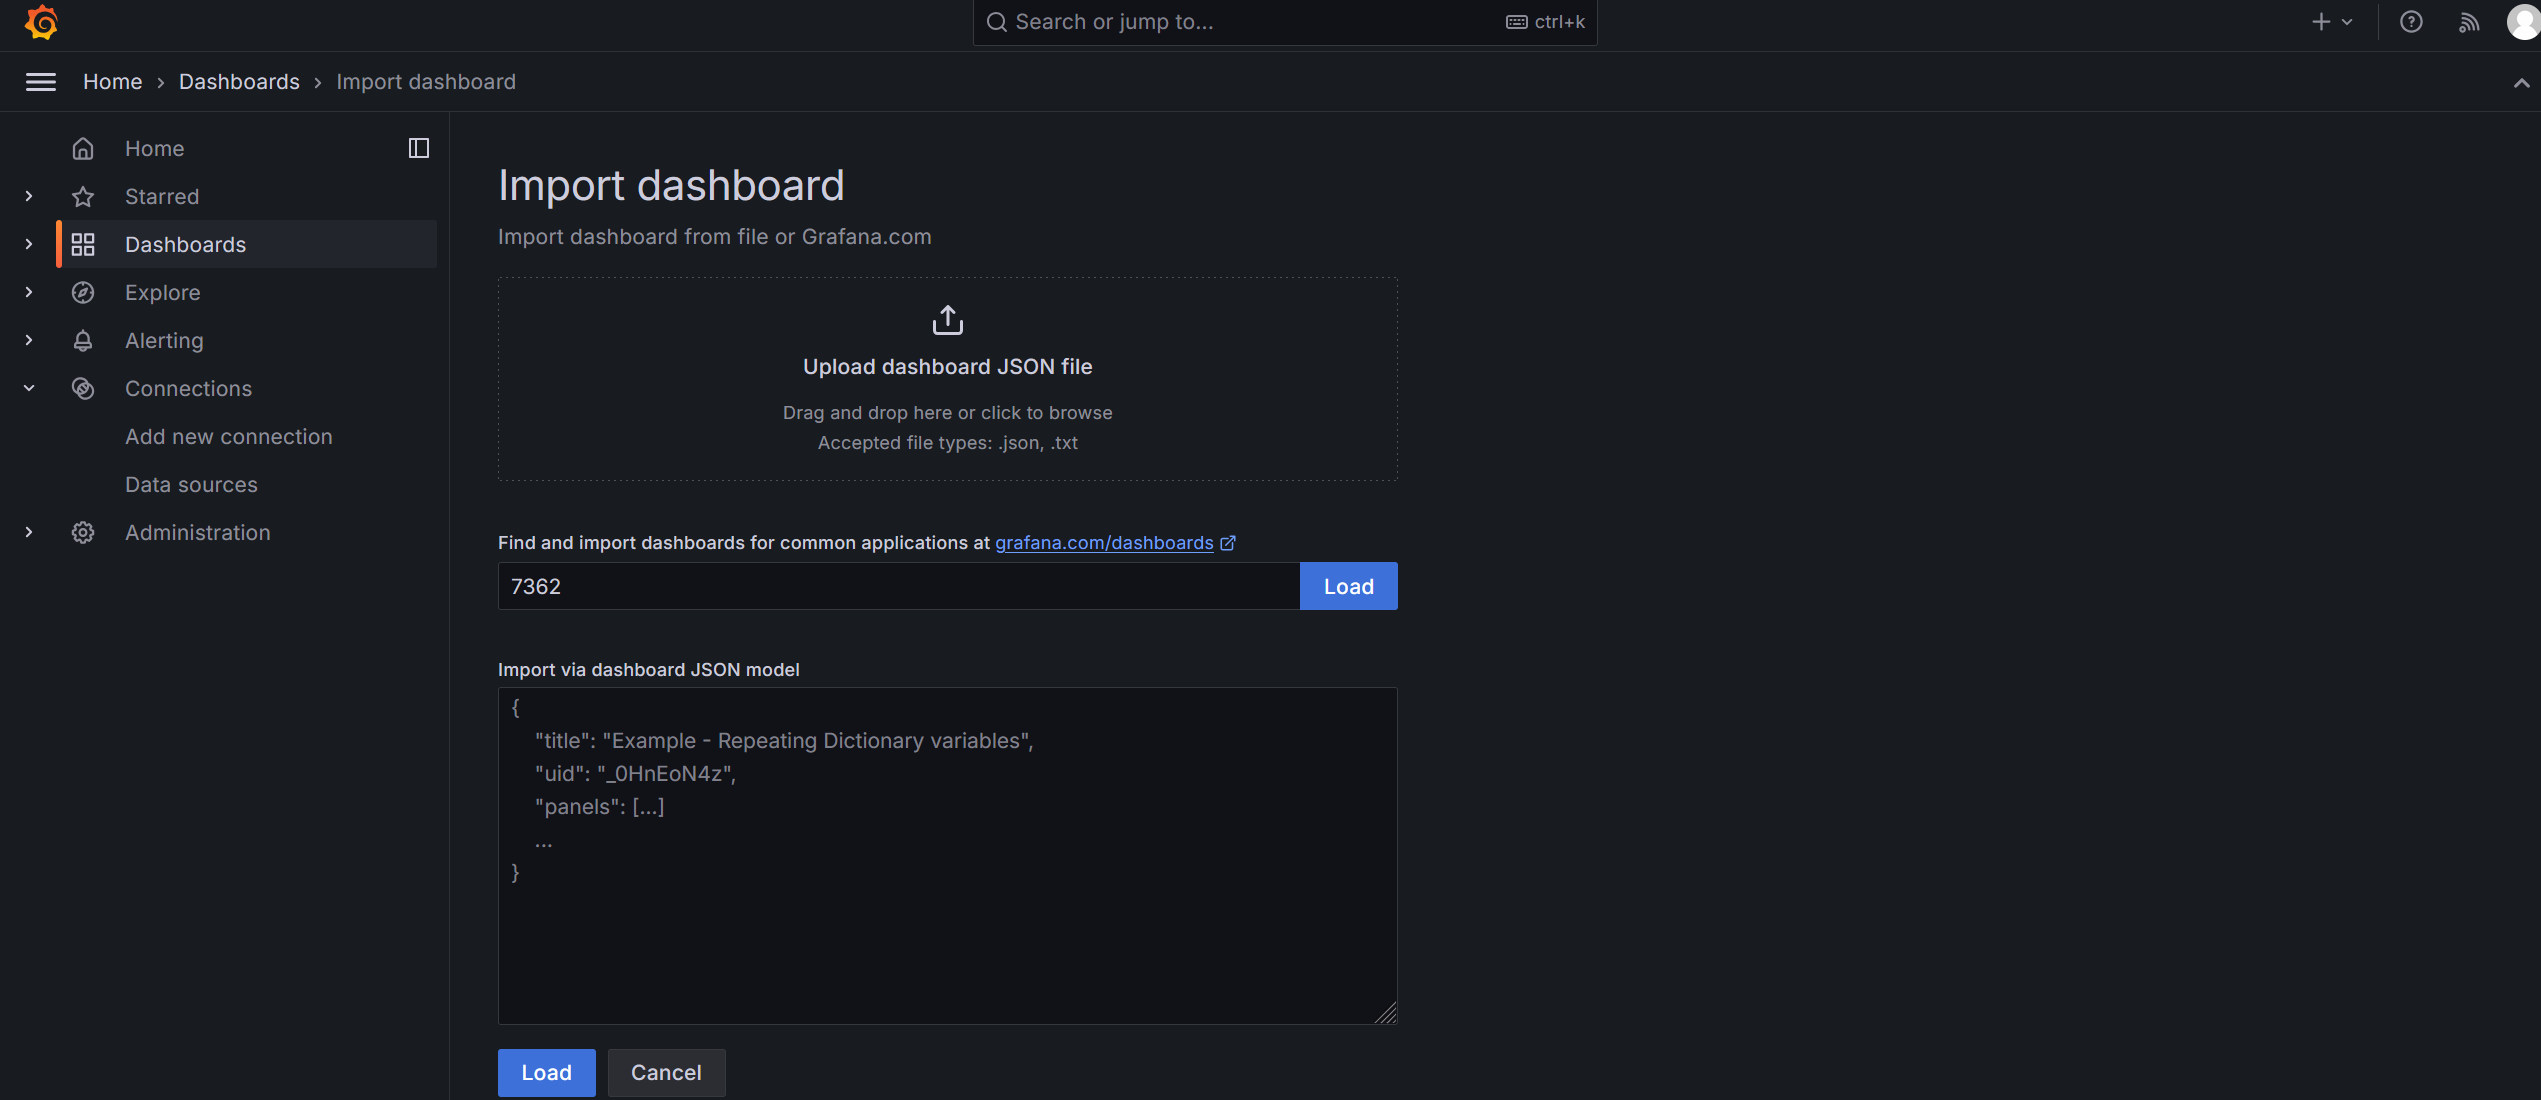
Task: Click the bottom Load button for JSON model
Action: (547, 1072)
